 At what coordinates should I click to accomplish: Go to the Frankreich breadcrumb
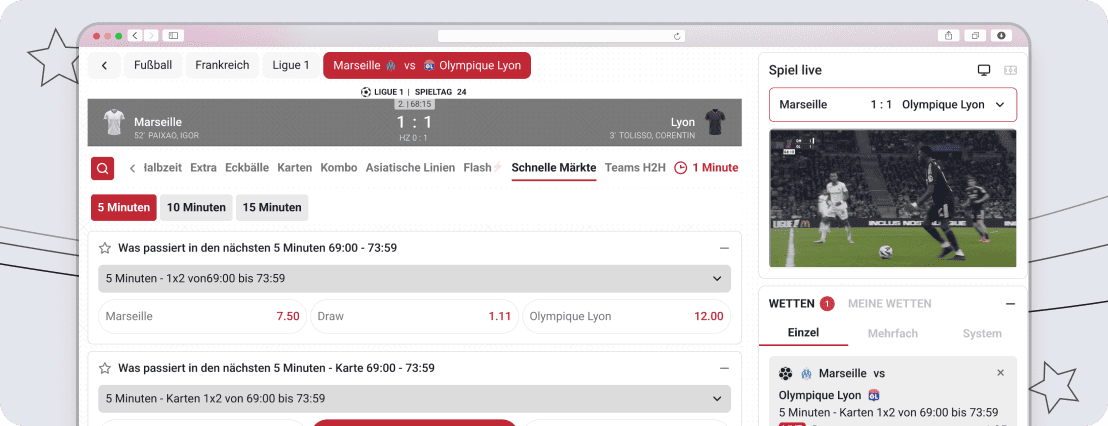[x=223, y=66]
